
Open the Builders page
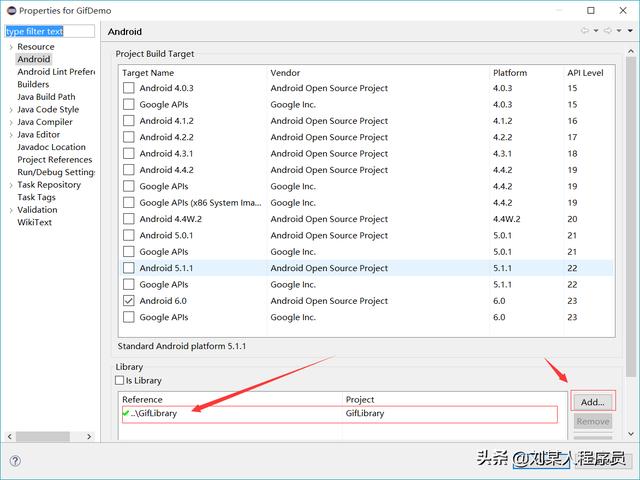33,84
